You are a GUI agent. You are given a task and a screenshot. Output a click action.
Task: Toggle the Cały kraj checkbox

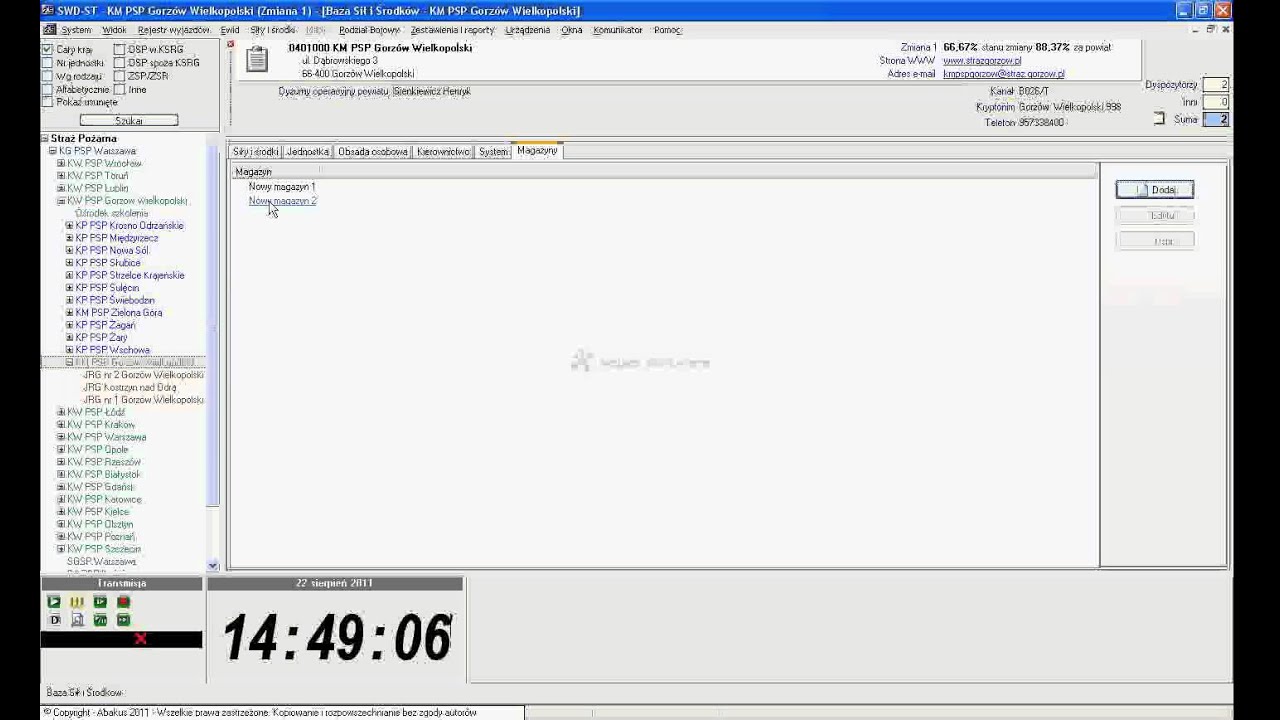[47, 49]
